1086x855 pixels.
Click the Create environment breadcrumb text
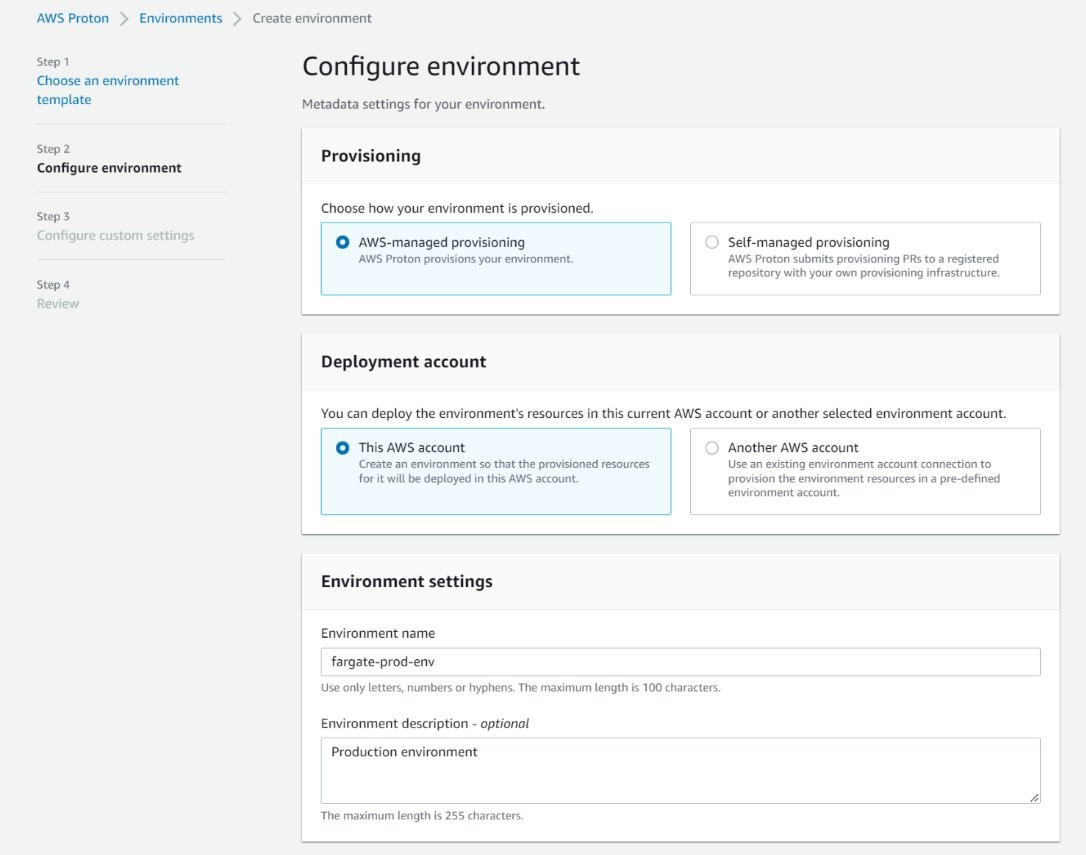(x=312, y=19)
